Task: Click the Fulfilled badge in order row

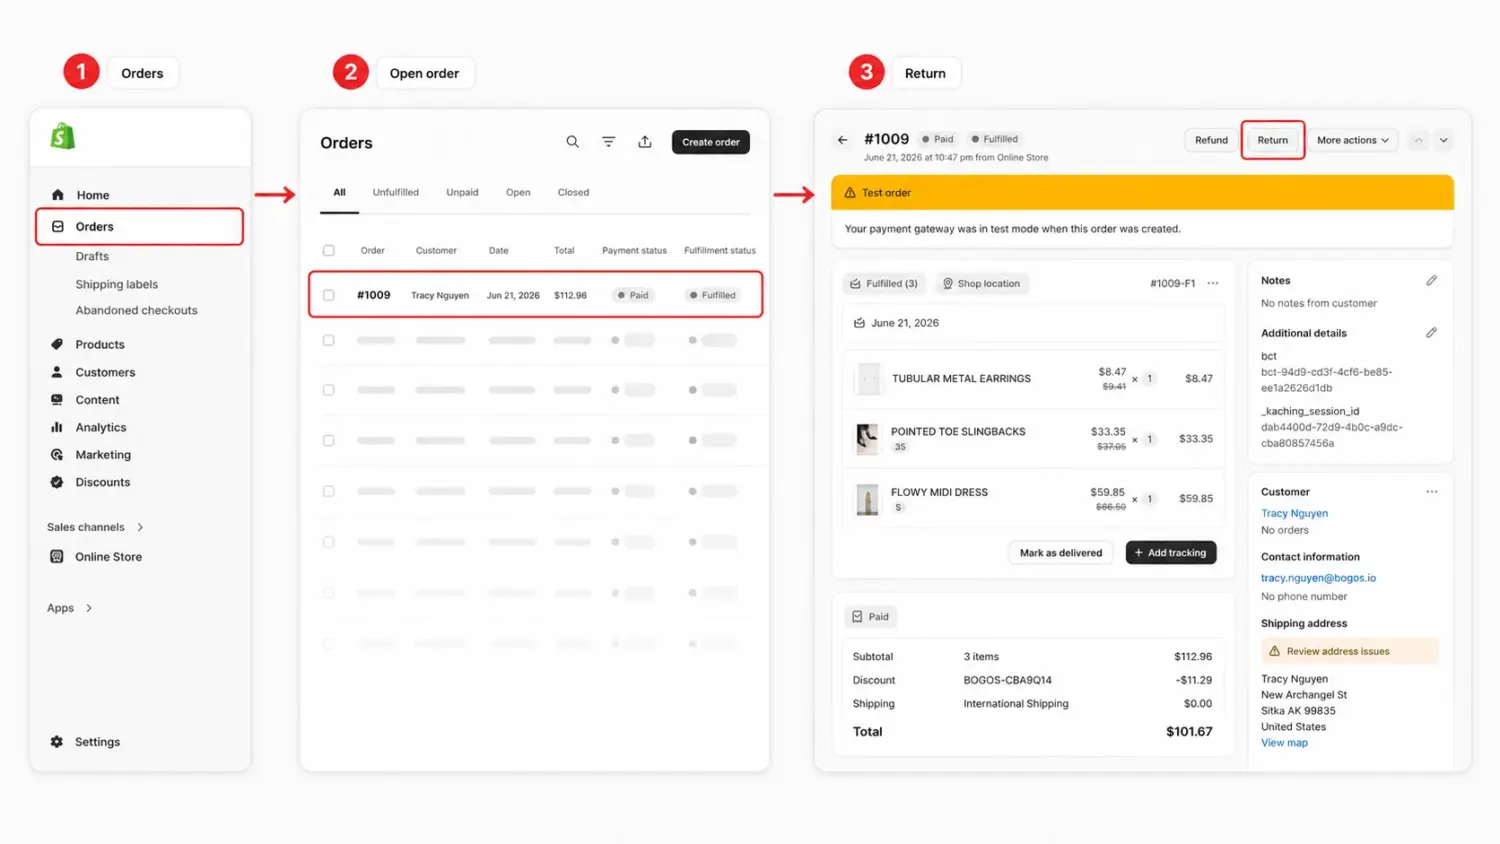Action: [x=713, y=295]
